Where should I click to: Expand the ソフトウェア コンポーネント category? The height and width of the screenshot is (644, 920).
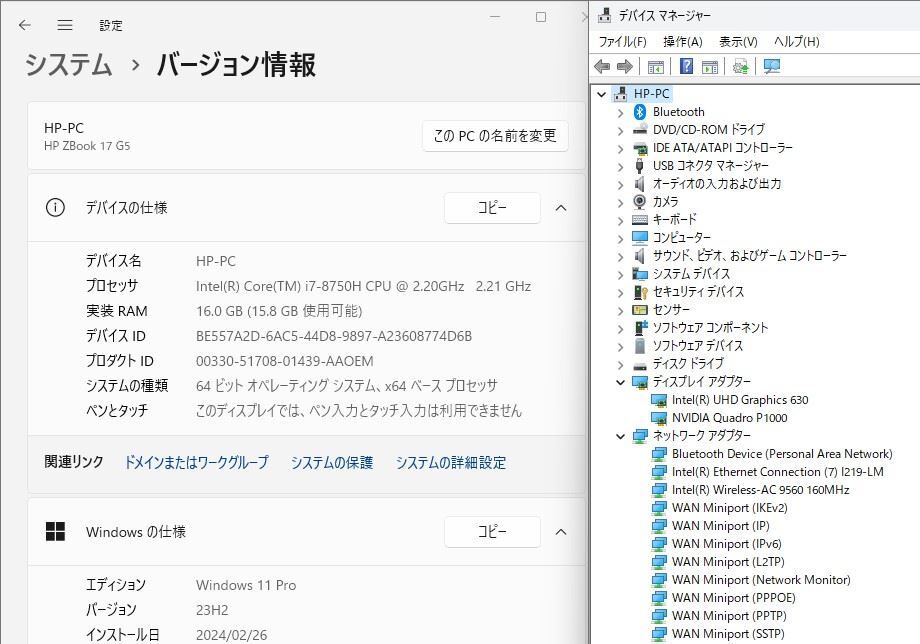coord(621,328)
